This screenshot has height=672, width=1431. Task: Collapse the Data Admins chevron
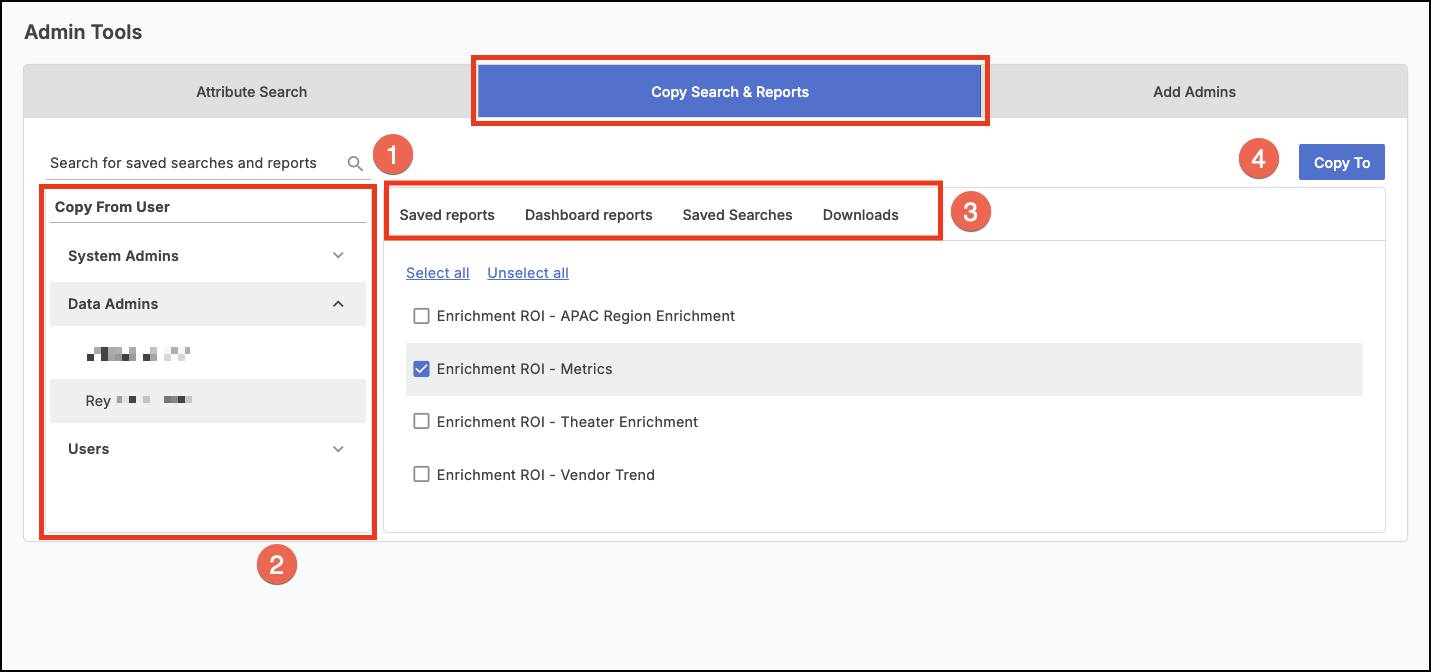click(338, 304)
